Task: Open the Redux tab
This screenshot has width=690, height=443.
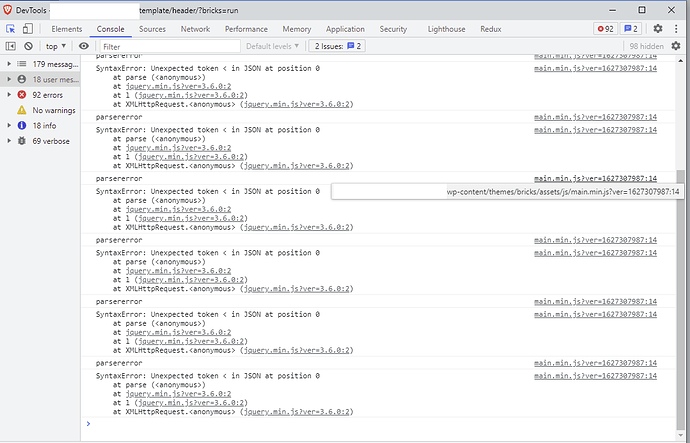Action: [x=491, y=29]
